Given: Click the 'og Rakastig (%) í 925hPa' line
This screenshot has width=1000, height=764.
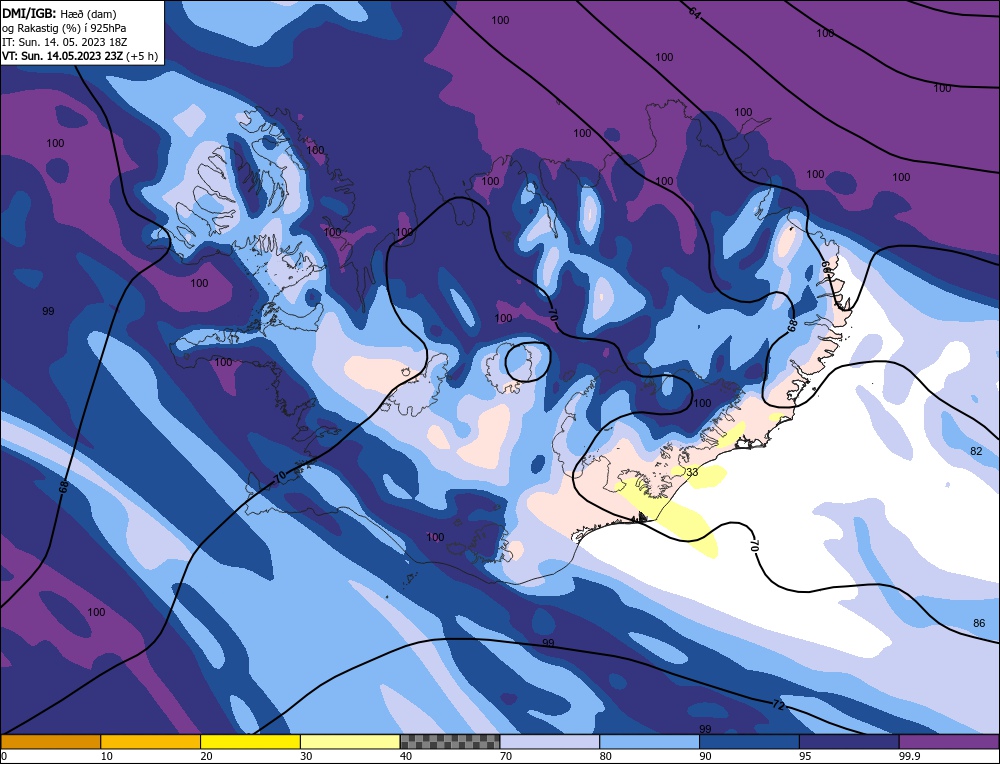Looking at the screenshot, I should 64,27.
